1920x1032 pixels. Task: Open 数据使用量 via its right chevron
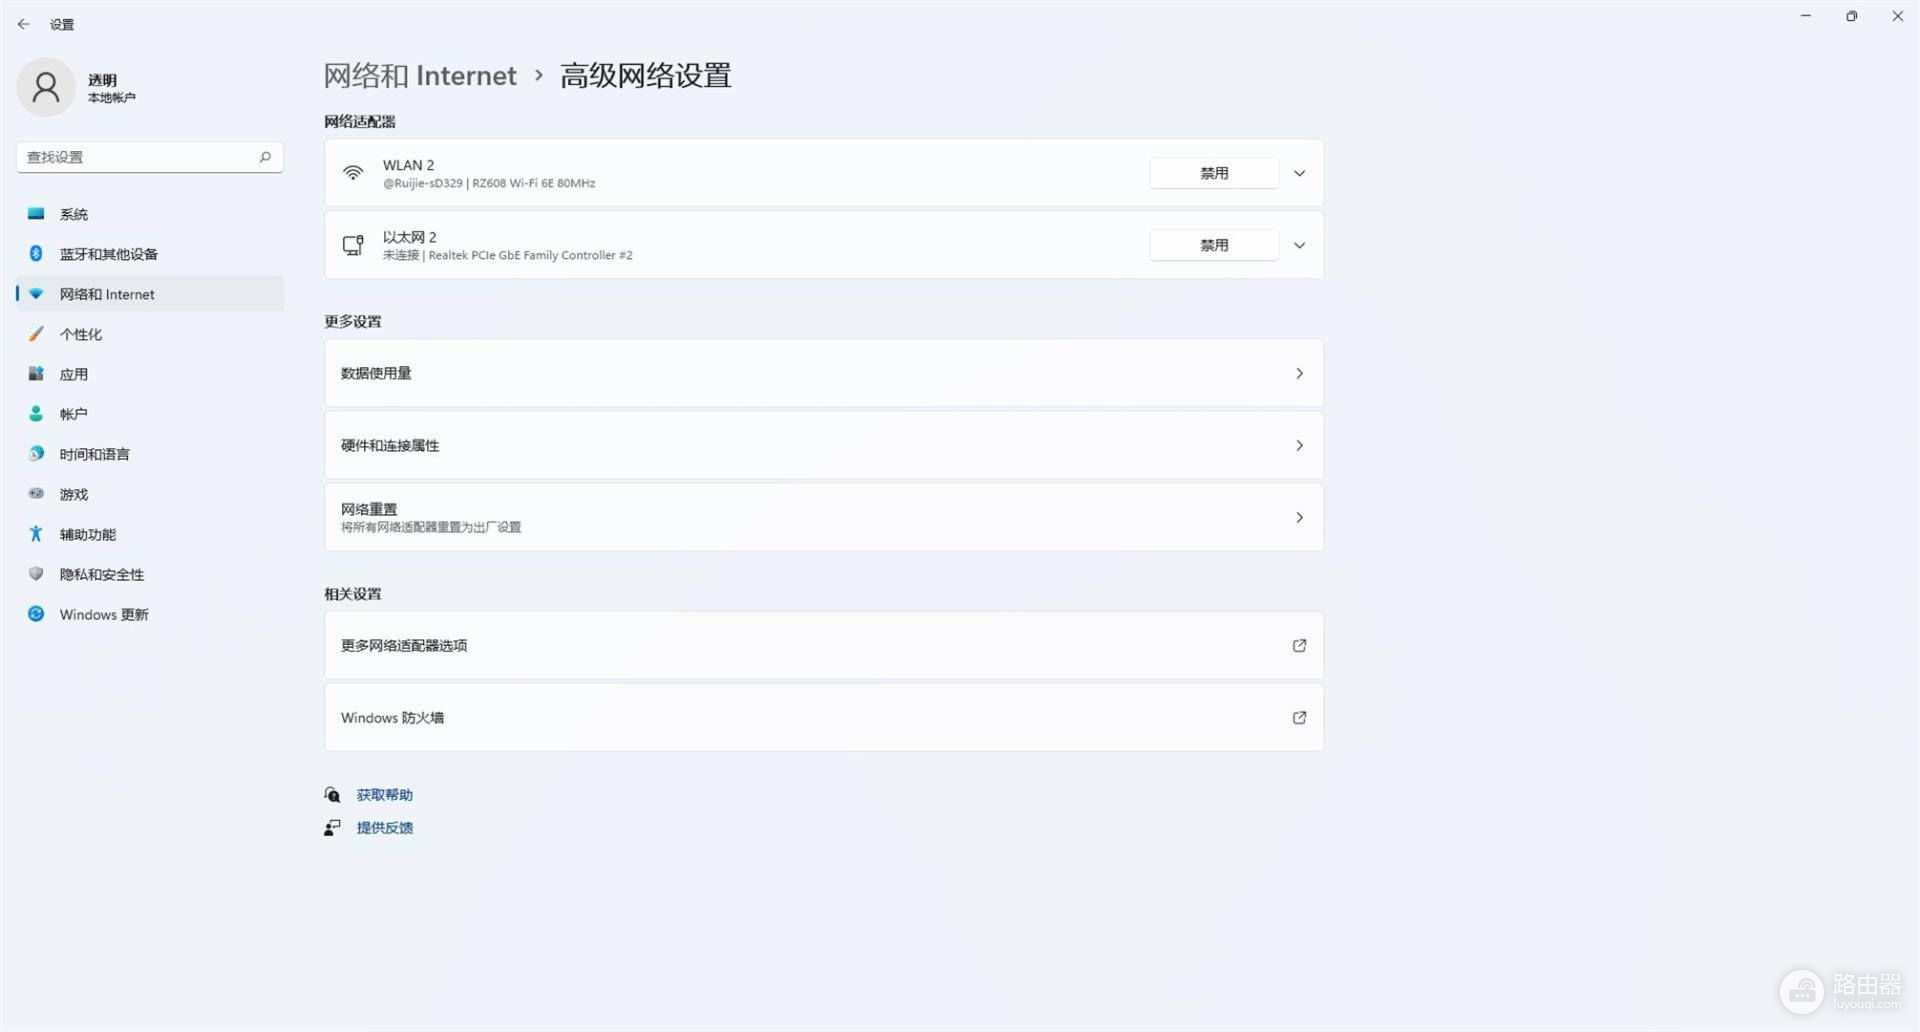pyautogui.click(x=1299, y=374)
